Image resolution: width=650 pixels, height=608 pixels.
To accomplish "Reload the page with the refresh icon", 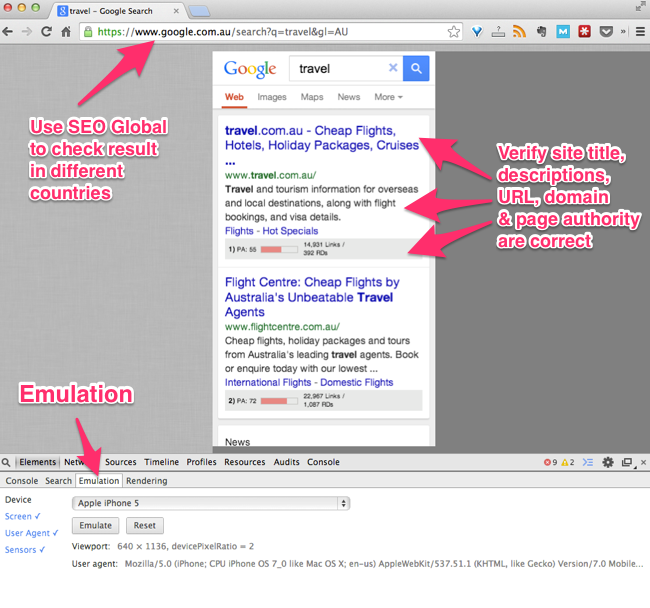I will (46, 31).
